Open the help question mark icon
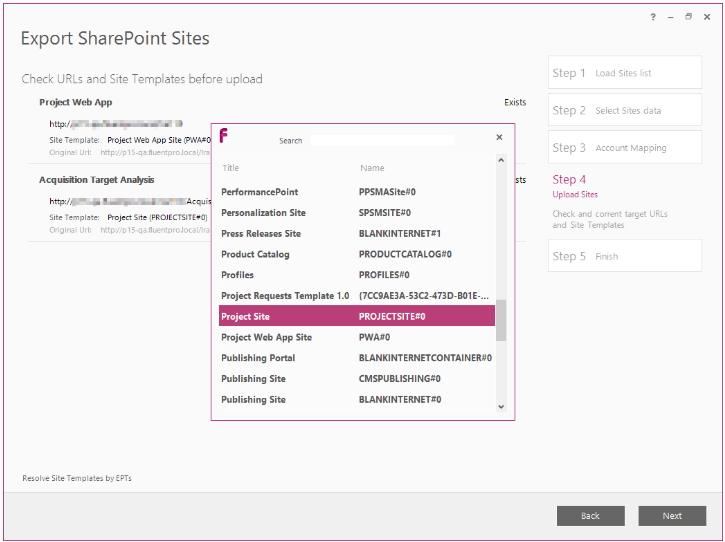Viewport: 725px width, 542px height. pyautogui.click(x=653, y=17)
